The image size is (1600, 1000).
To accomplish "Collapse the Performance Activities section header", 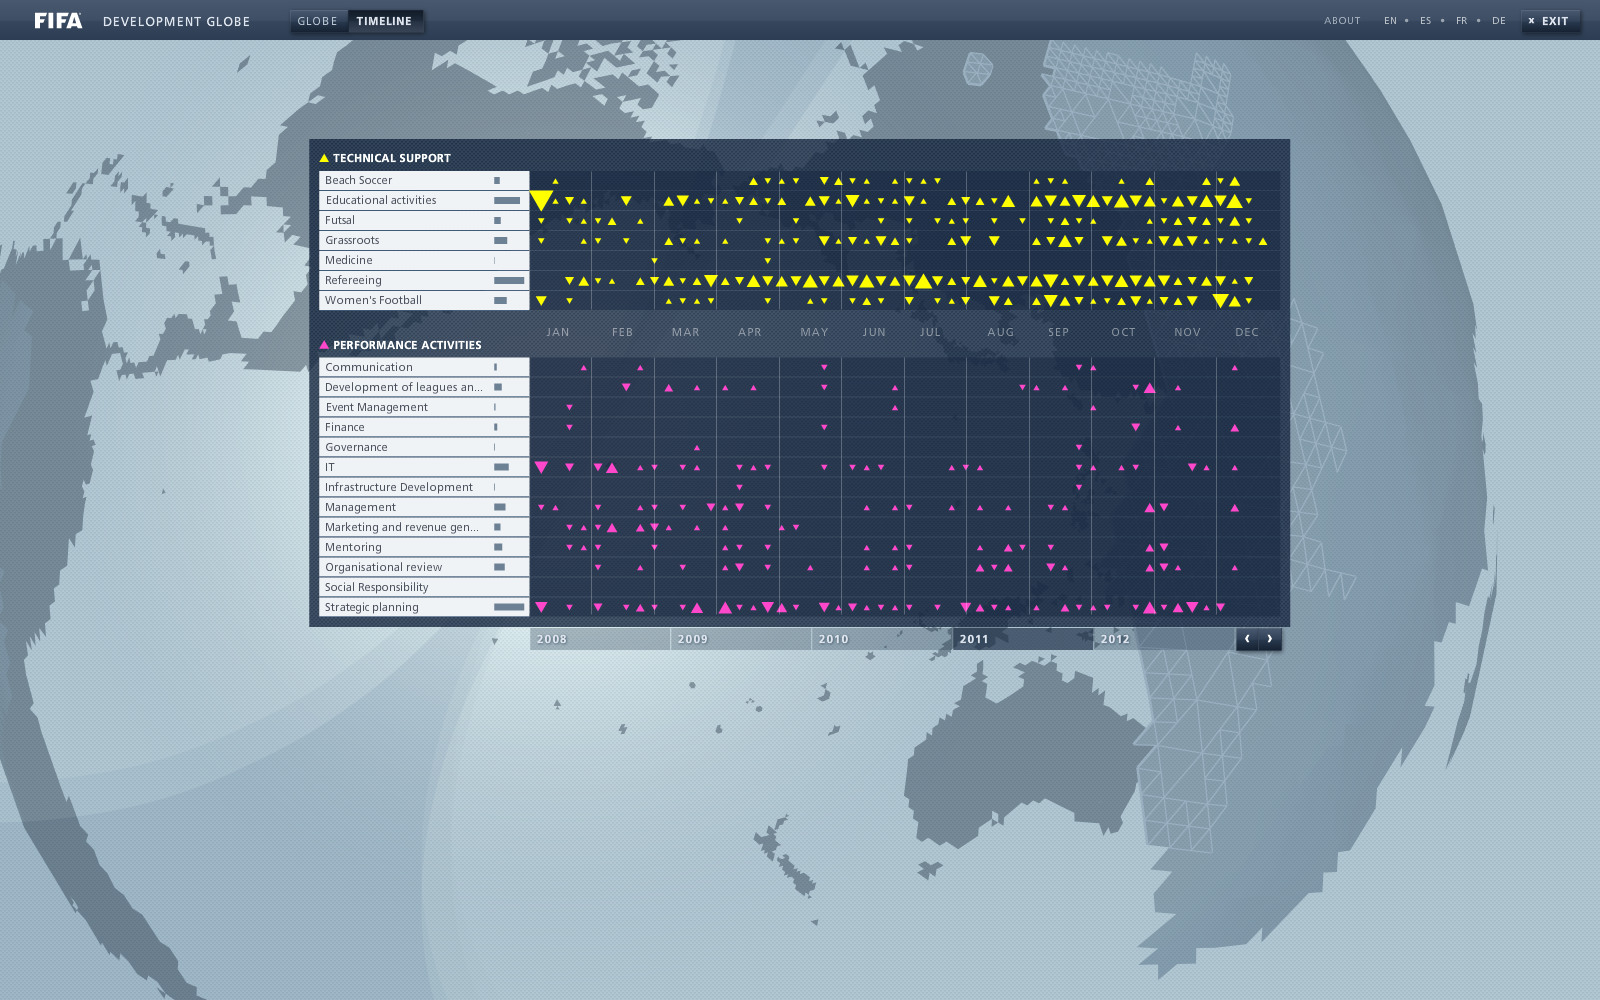I will click(x=407, y=345).
